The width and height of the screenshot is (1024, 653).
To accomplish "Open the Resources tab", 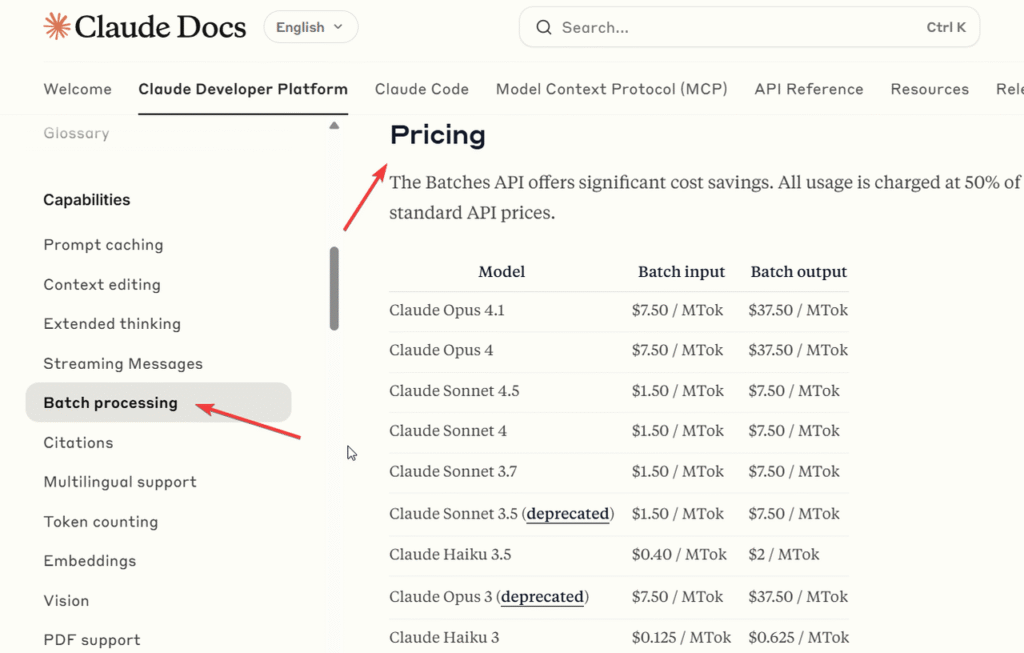I will [929, 89].
